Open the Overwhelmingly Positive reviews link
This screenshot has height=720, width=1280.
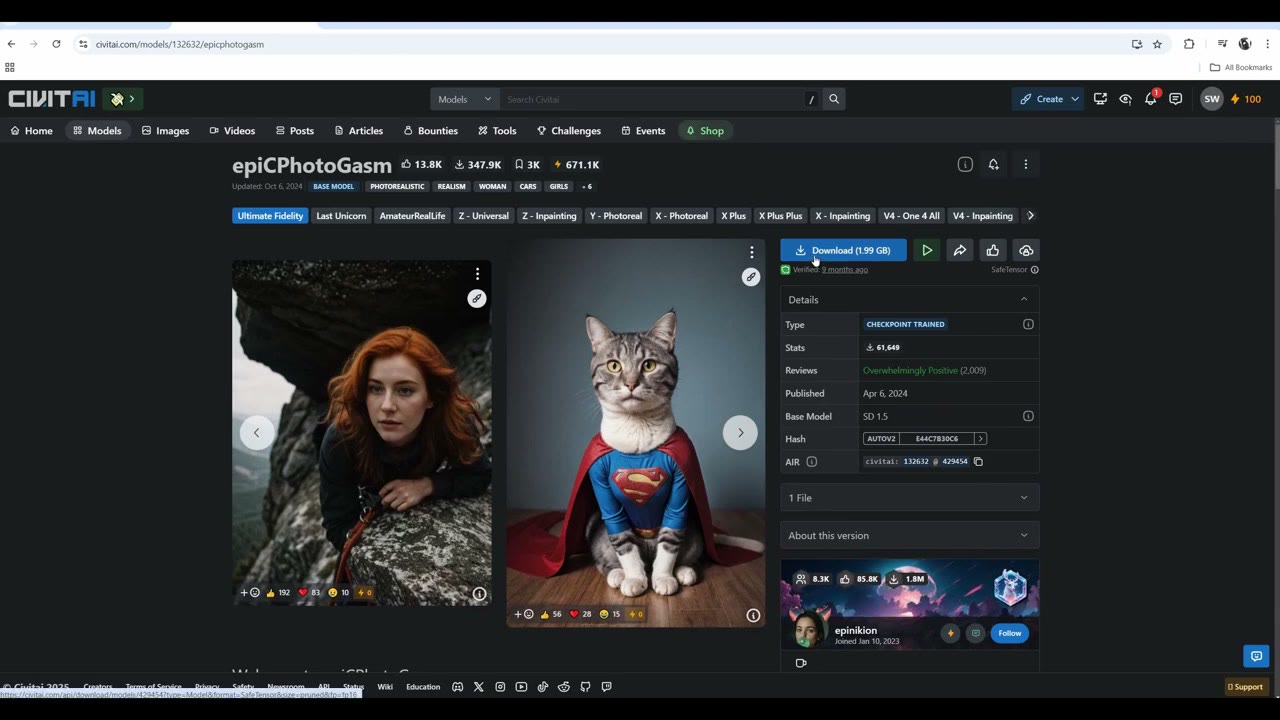910,370
